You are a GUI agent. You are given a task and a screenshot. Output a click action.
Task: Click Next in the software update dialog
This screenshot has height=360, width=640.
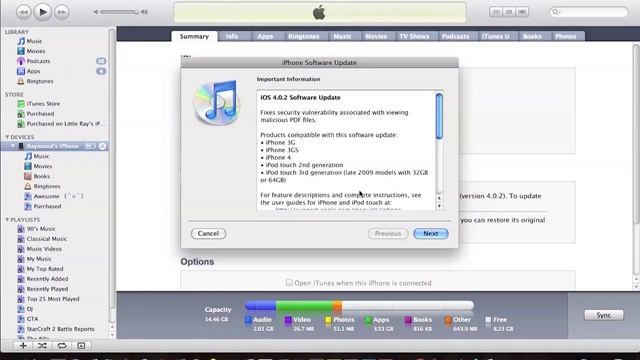click(431, 233)
